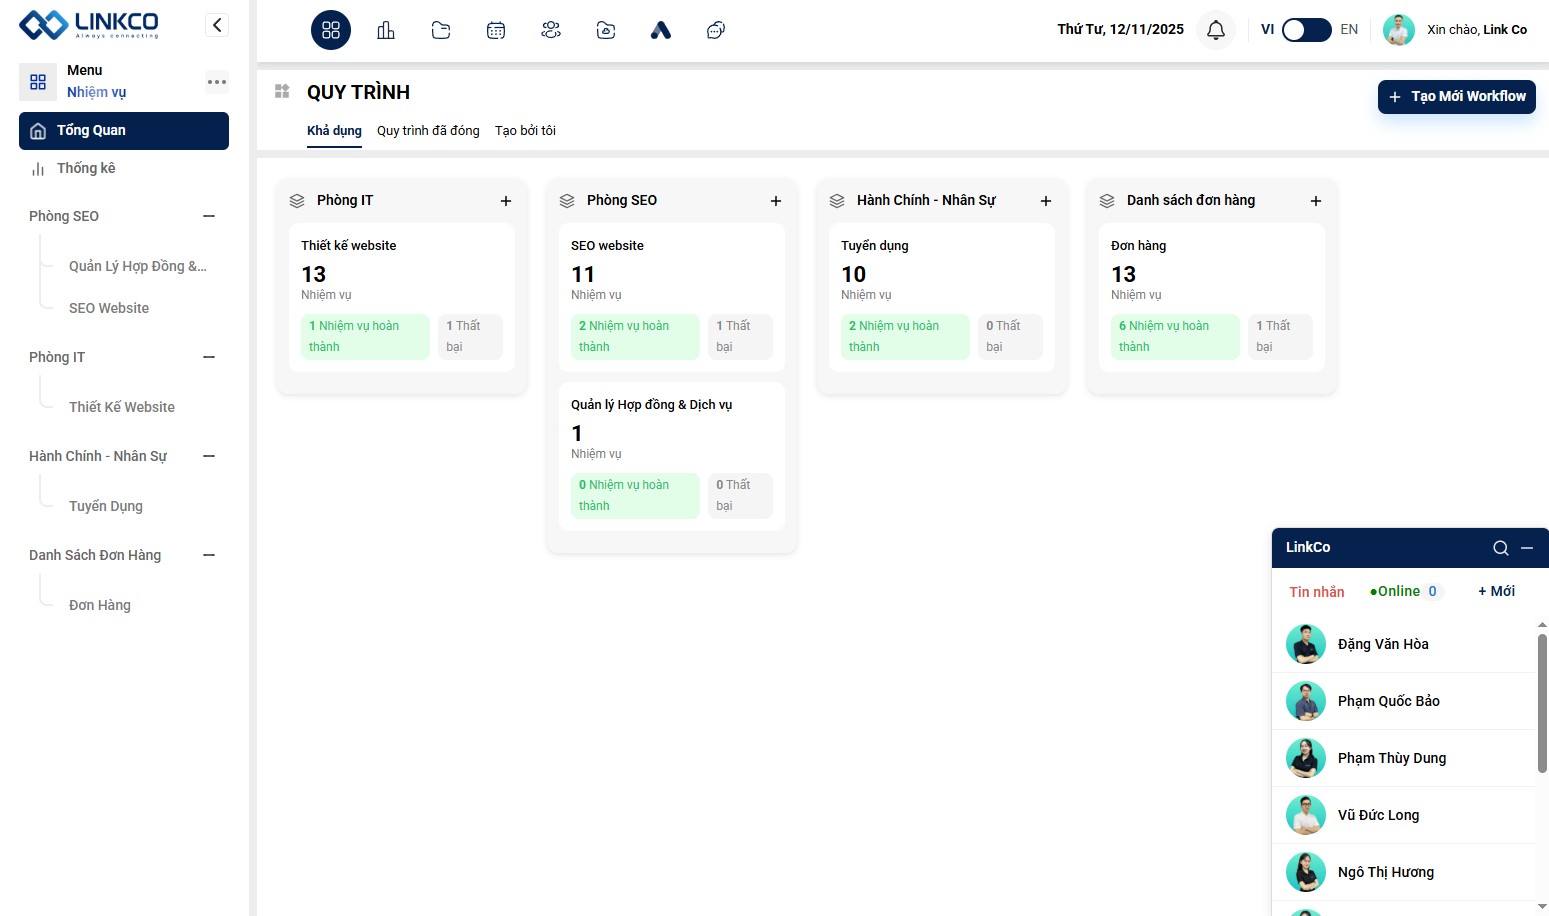The height and width of the screenshot is (916, 1549).
Task: Collapse the Hành Chính - Nhân Sự sidebar group
Action: pyautogui.click(x=209, y=456)
